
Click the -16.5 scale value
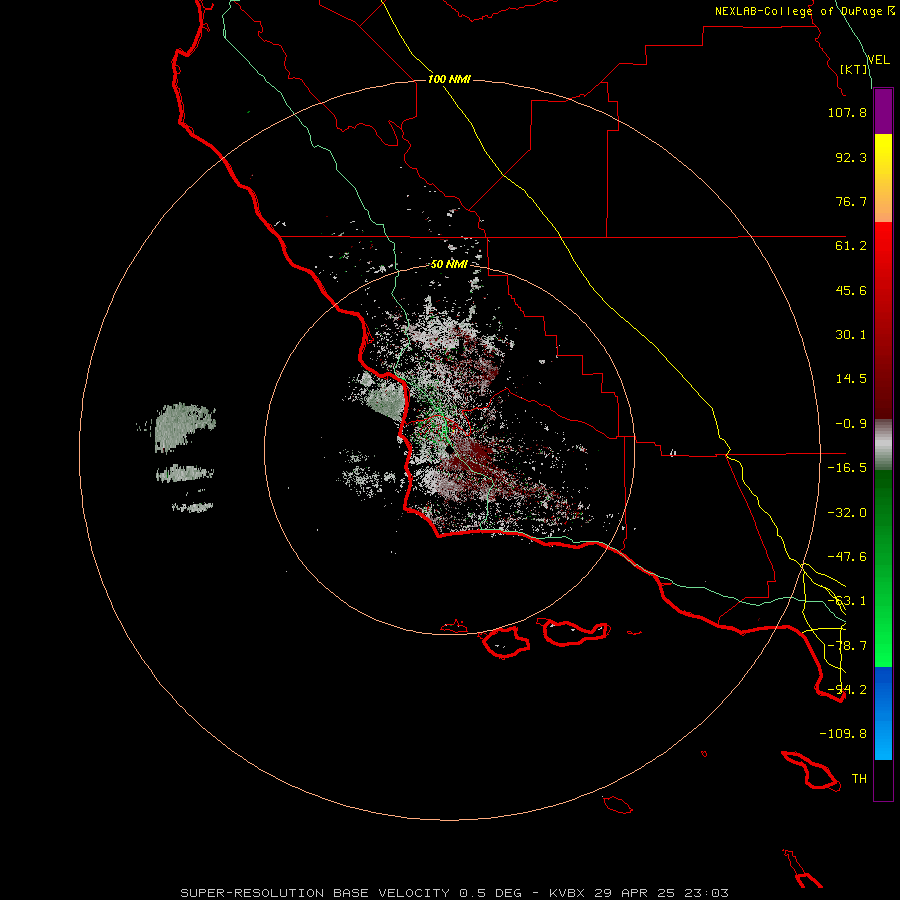coord(847,468)
